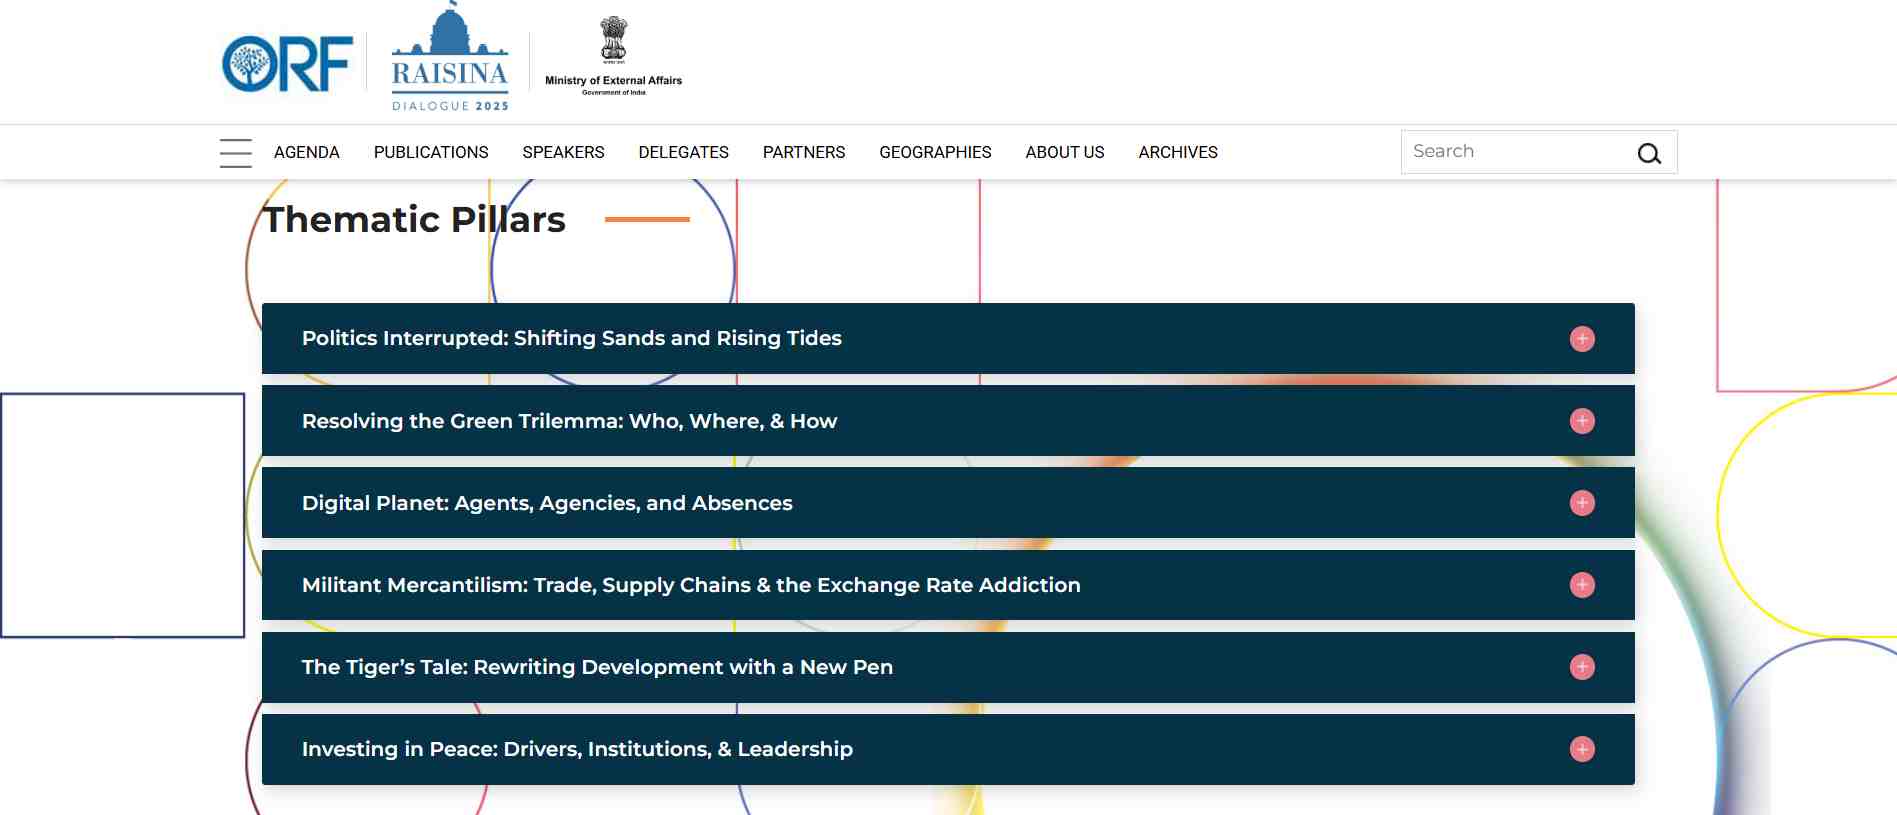The image size is (1897, 815).
Task: Visit the Geographies page
Action: point(935,152)
